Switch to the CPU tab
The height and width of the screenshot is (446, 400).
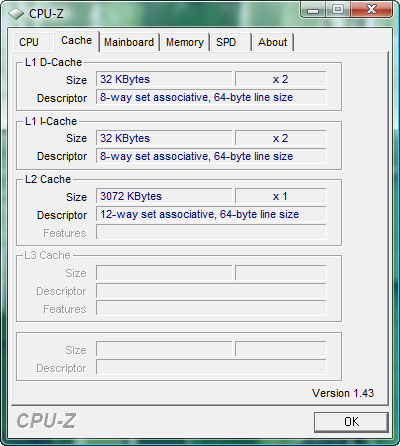pyautogui.click(x=33, y=42)
